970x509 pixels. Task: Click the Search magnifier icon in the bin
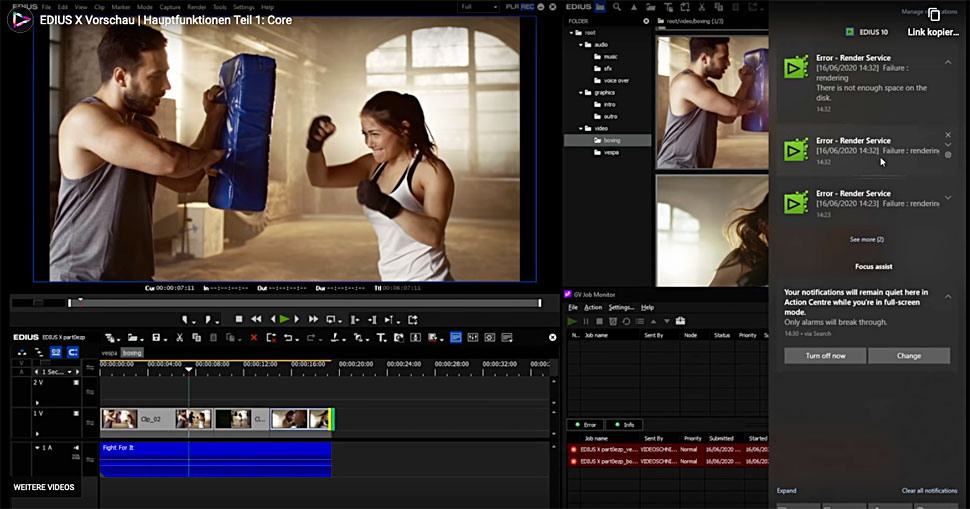[x=617, y=7]
